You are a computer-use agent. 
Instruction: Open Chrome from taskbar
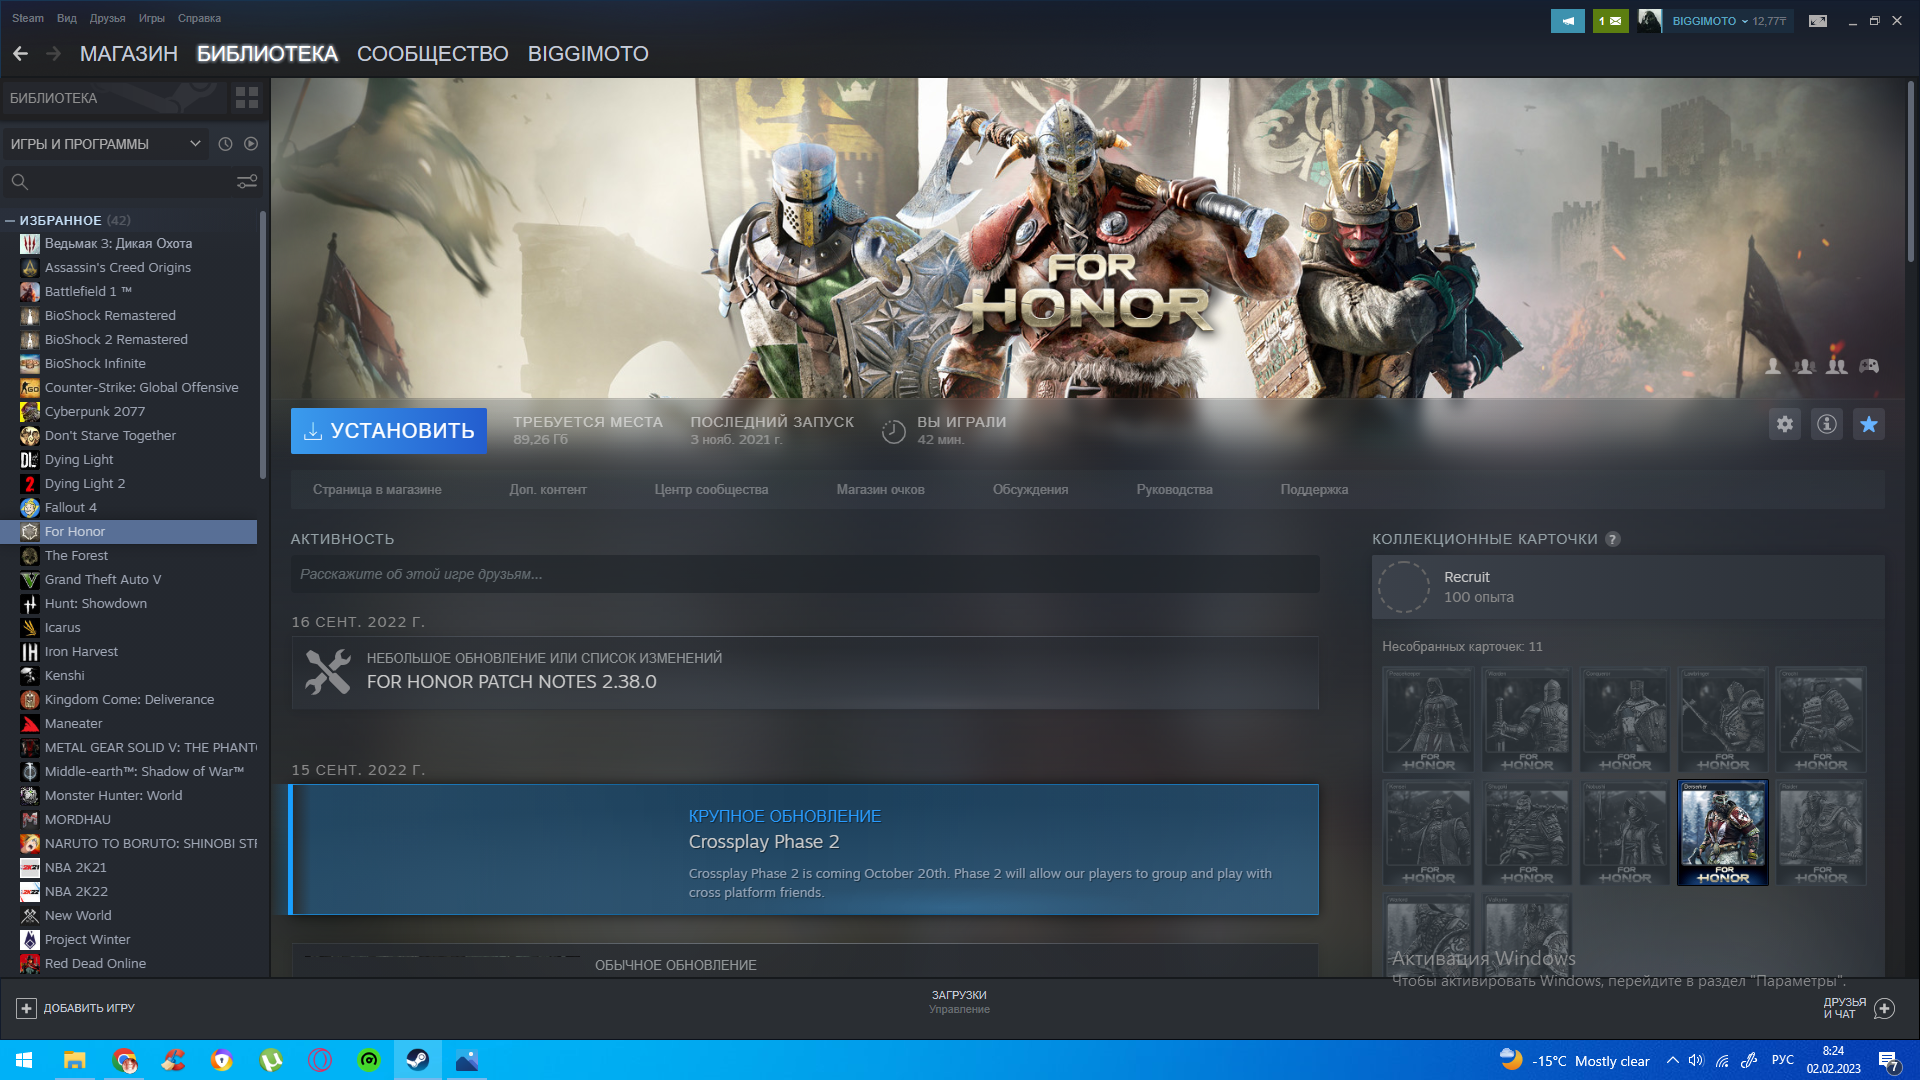pyautogui.click(x=124, y=1060)
